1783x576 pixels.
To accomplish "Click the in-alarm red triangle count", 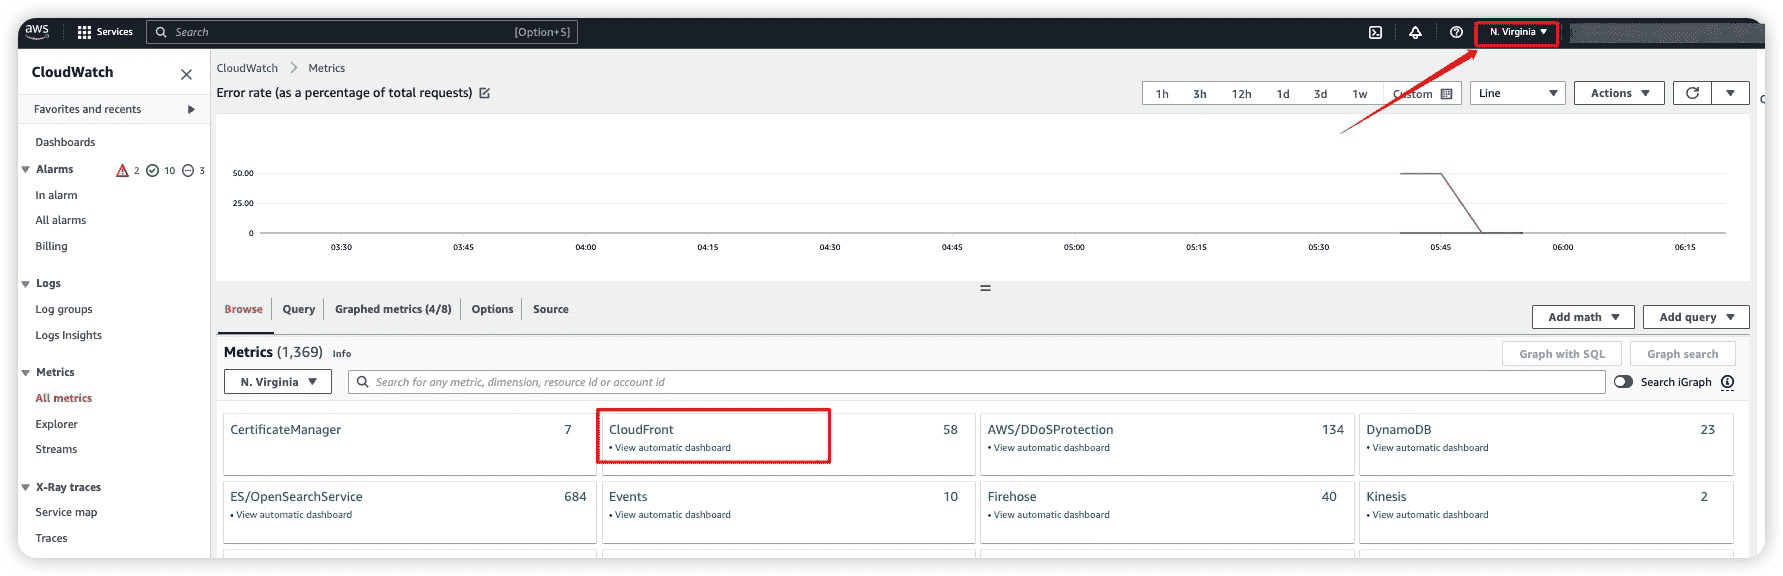I will tap(128, 171).
